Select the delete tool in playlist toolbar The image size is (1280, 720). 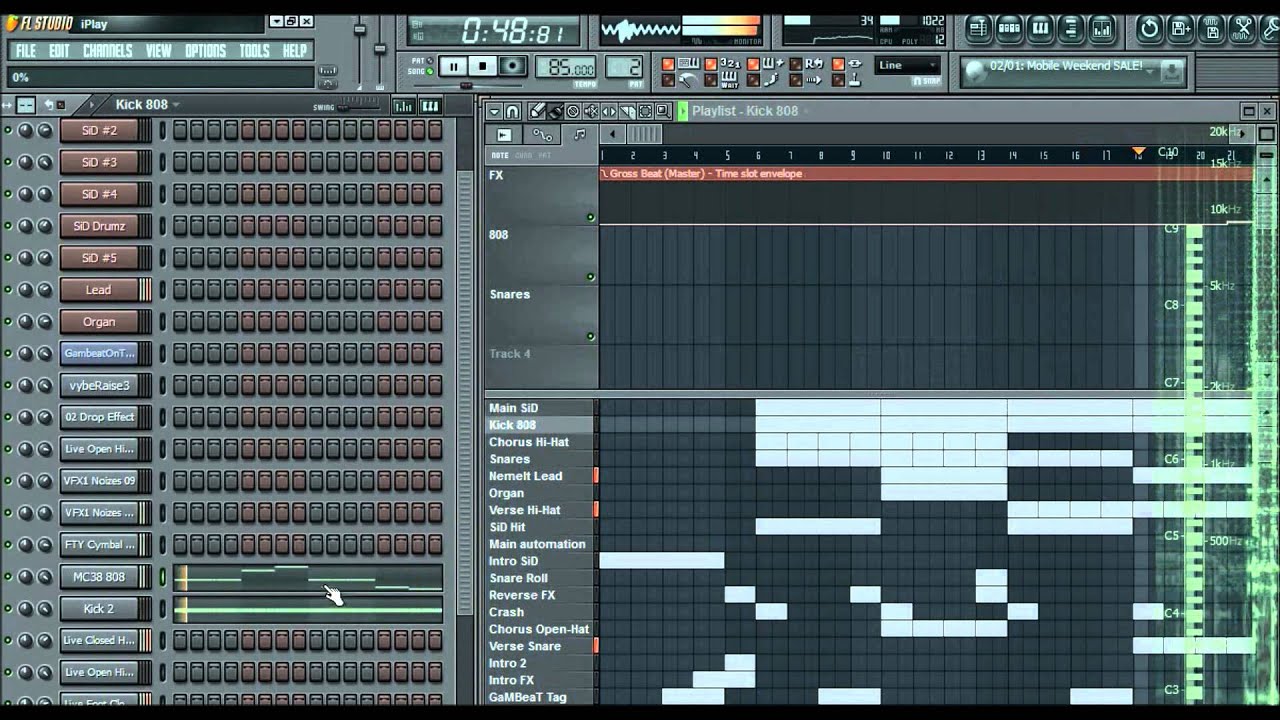coord(573,111)
